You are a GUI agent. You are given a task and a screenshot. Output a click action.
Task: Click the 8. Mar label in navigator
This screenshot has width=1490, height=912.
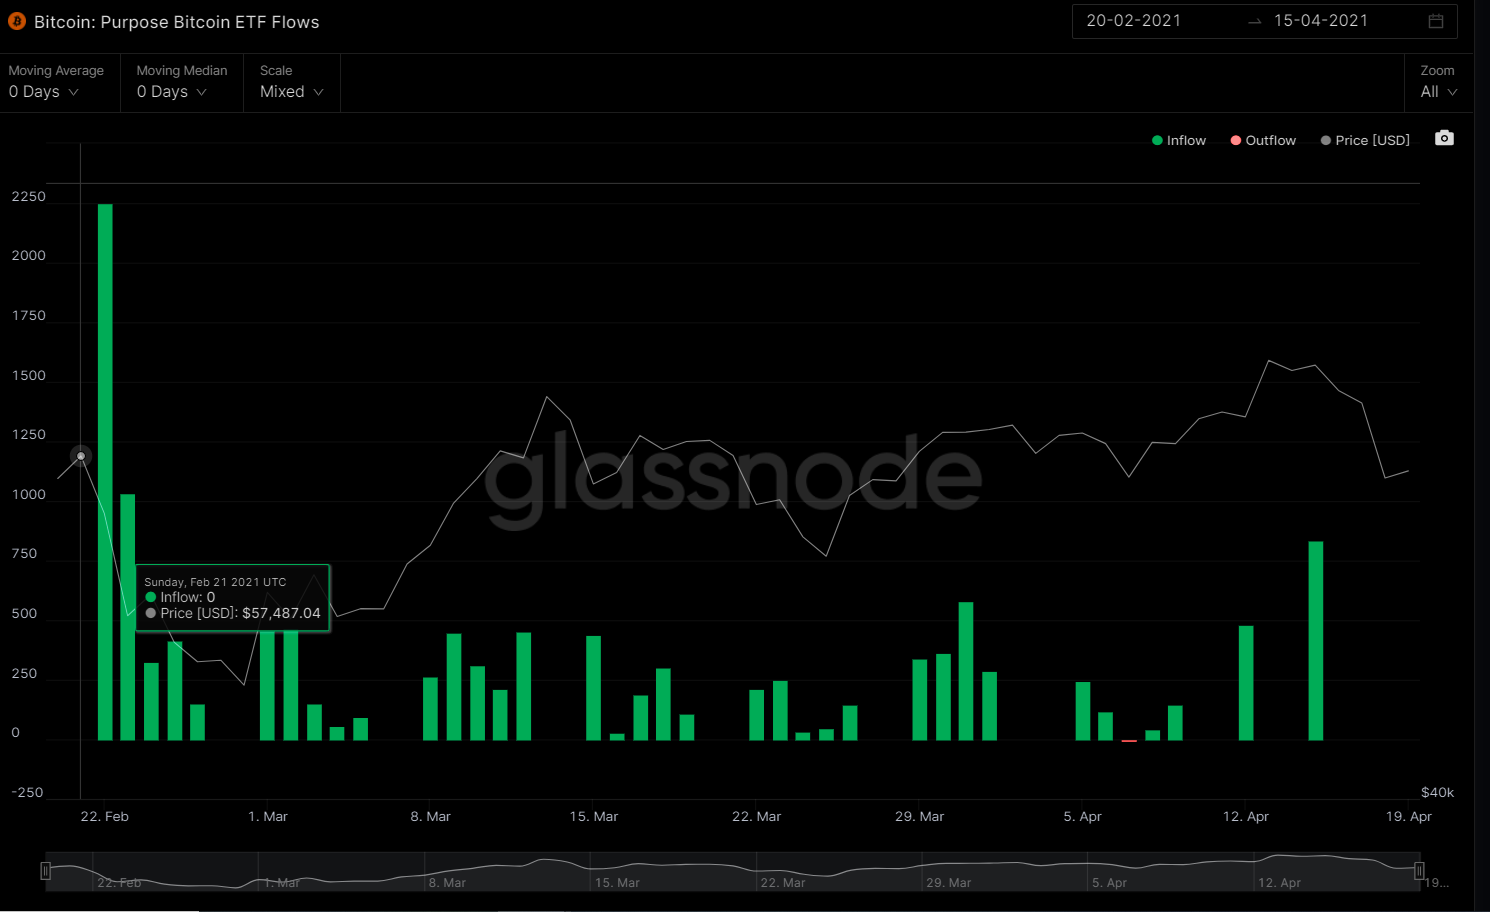click(x=447, y=883)
